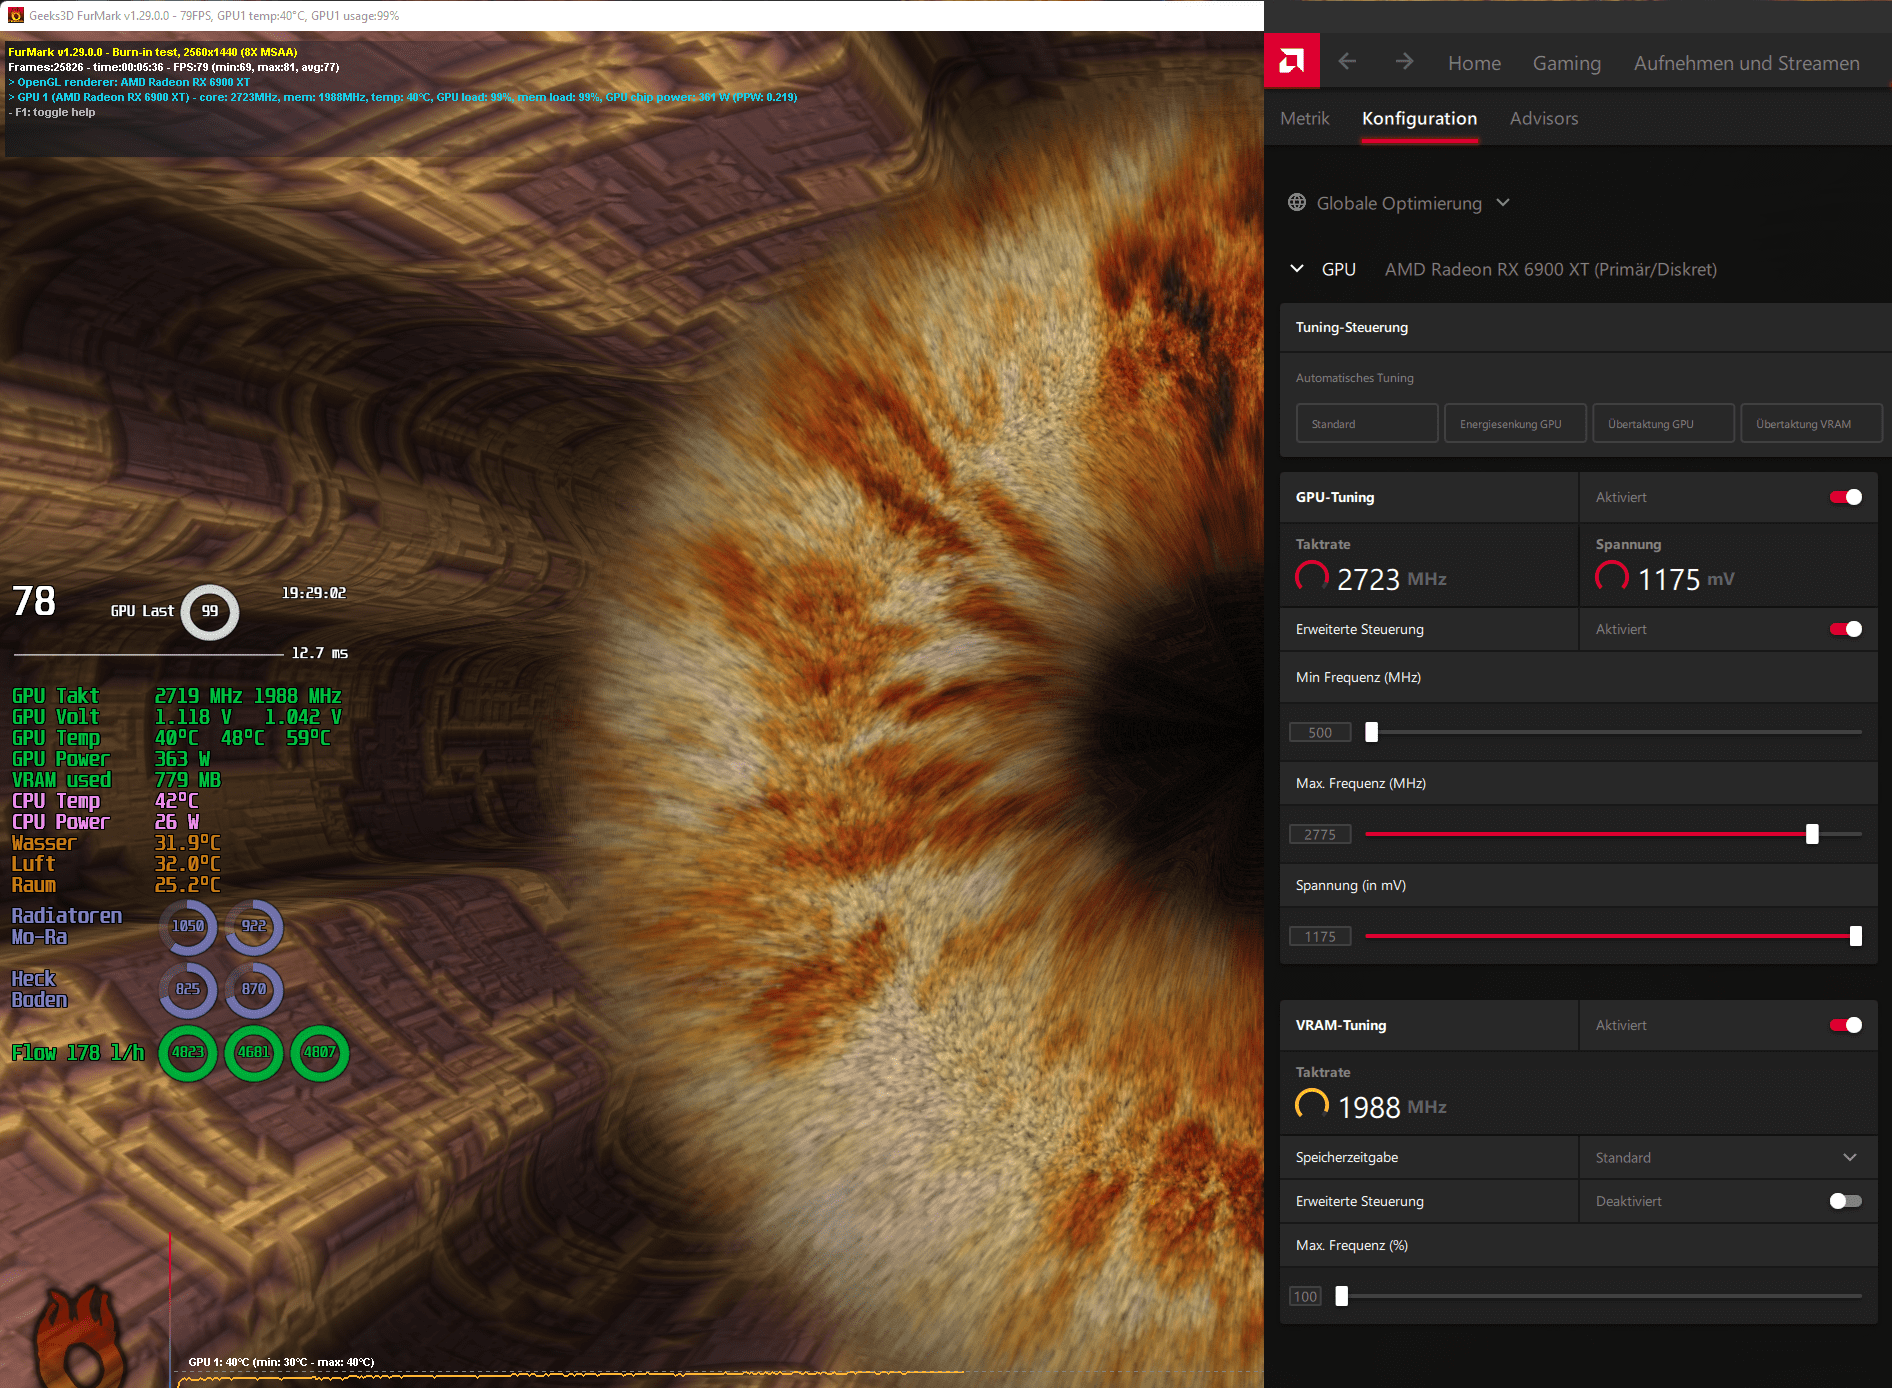Go forward with the right arrow
Image resolution: width=1892 pixels, height=1388 pixels.
coord(1404,62)
